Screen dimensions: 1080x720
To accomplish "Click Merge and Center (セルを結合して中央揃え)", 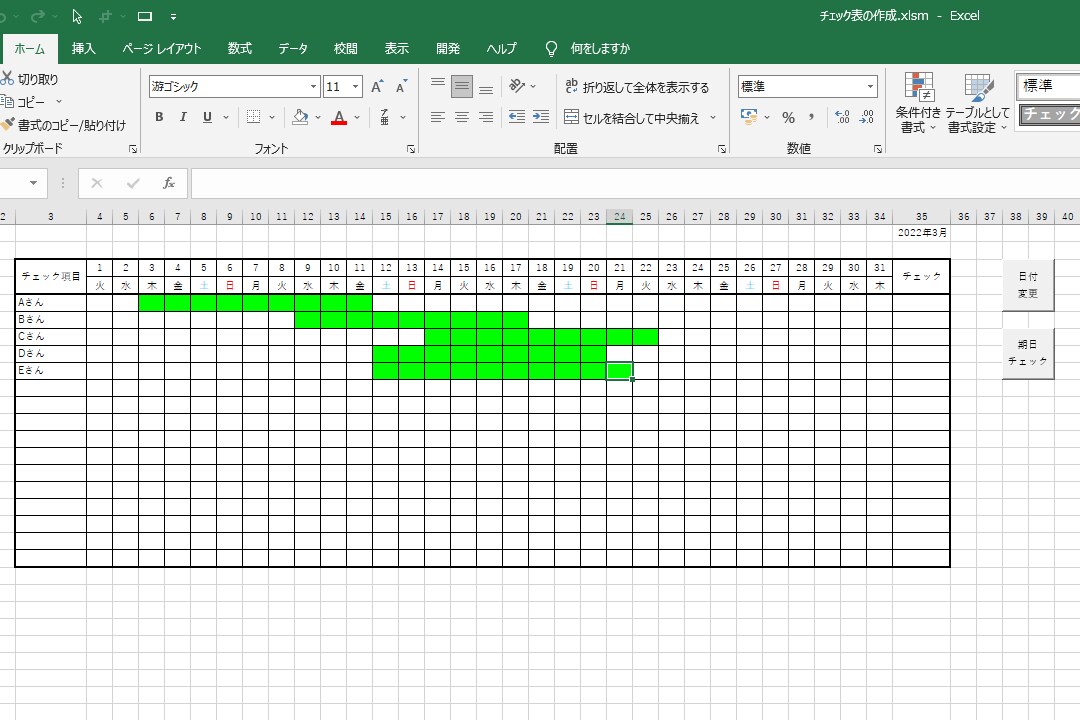I will [632, 118].
